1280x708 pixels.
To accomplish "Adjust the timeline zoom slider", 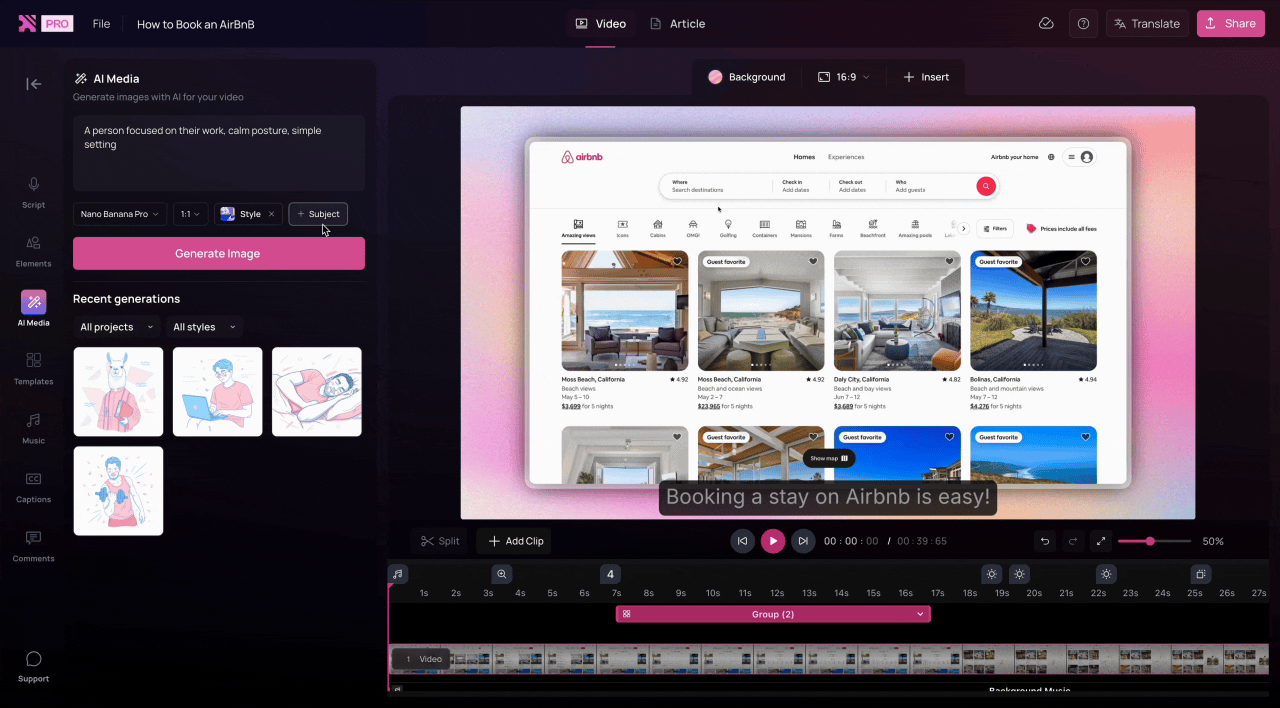I will pyautogui.click(x=1154, y=541).
